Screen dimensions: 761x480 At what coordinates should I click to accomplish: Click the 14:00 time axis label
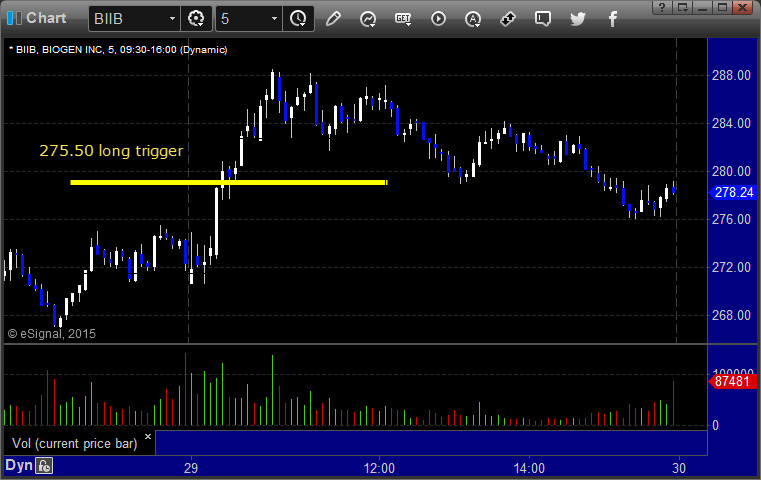529,468
